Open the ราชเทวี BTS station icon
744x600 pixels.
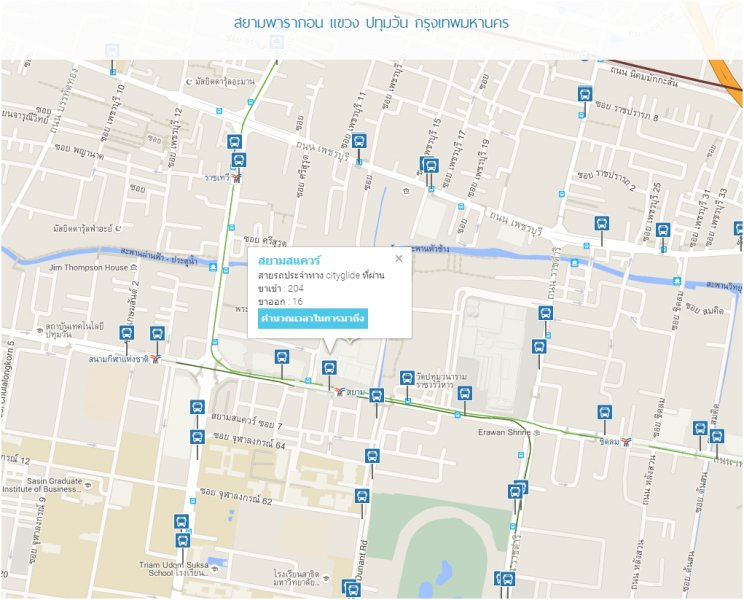pos(237,177)
